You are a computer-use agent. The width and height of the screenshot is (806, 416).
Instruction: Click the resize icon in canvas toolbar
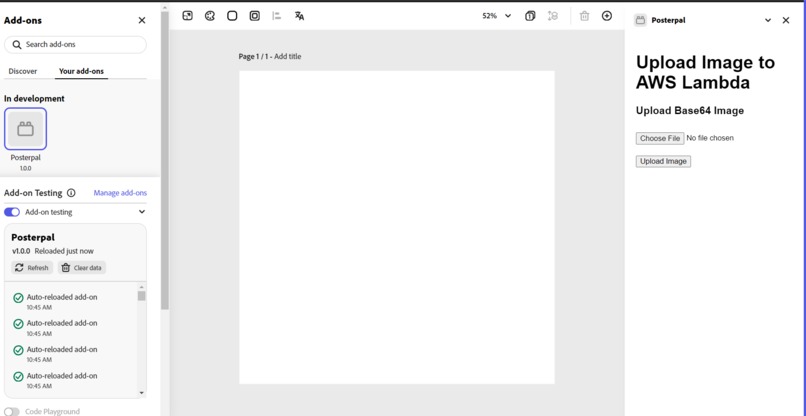[188, 16]
